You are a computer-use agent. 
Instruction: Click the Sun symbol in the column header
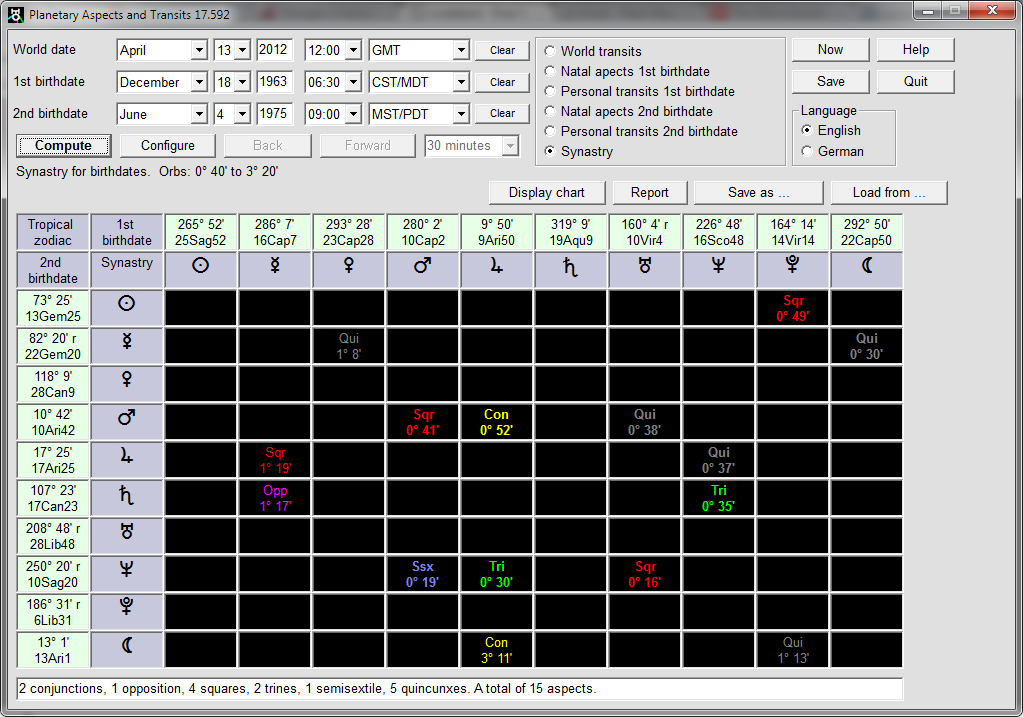tap(200, 265)
